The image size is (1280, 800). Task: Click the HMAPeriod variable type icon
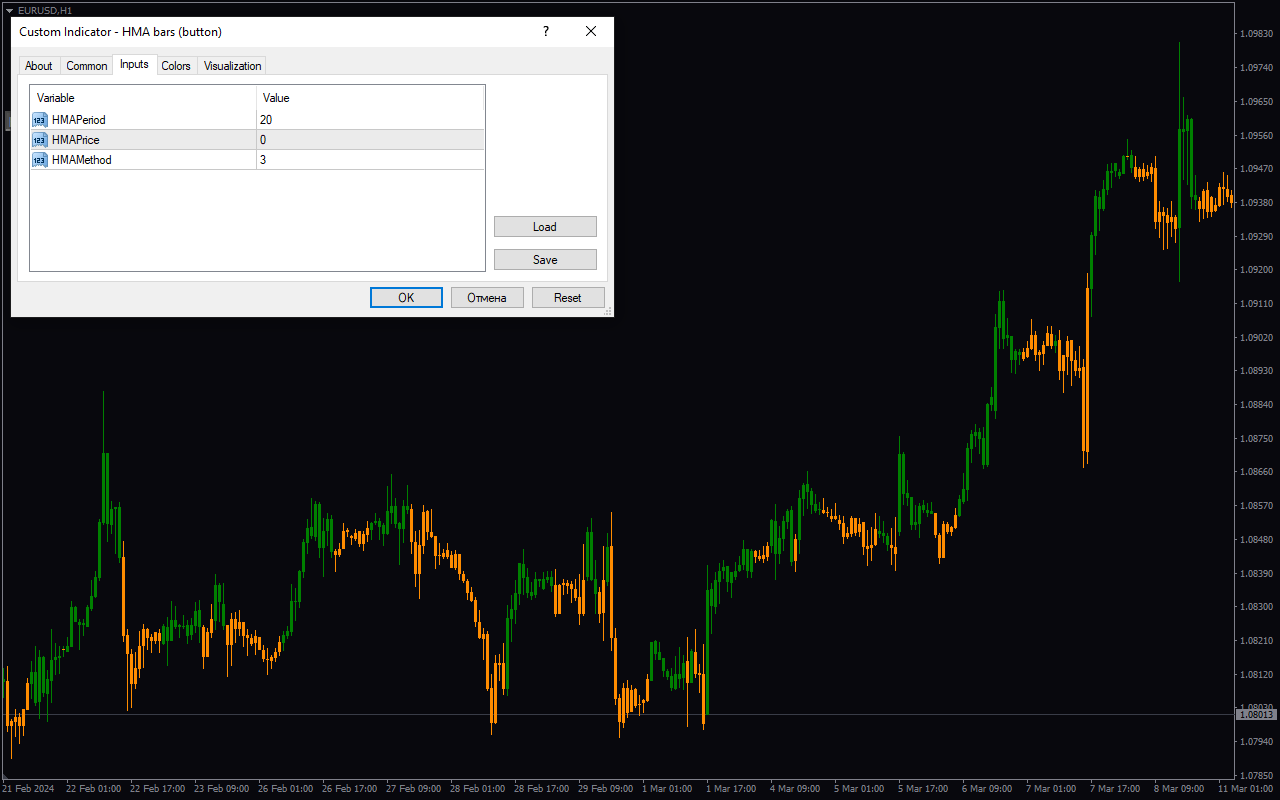tap(40, 120)
